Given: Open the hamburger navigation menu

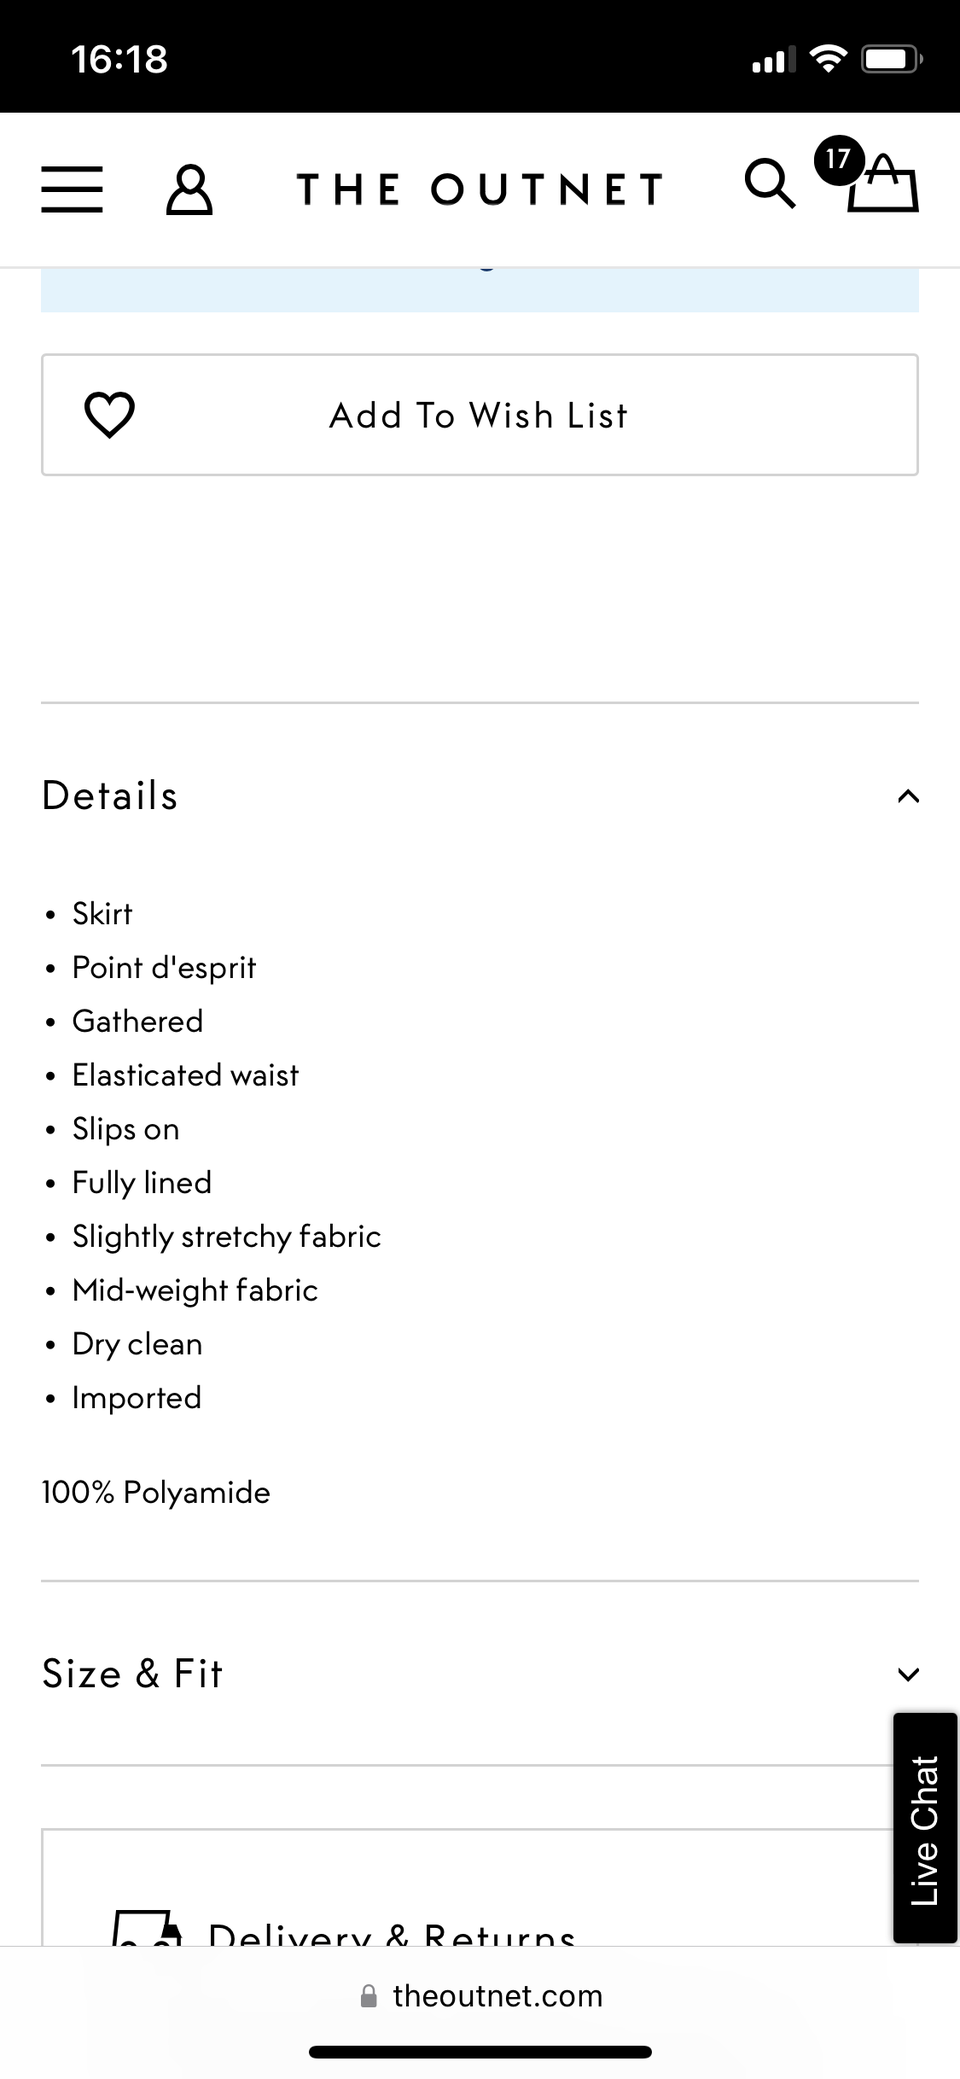Looking at the screenshot, I should 72,189.
